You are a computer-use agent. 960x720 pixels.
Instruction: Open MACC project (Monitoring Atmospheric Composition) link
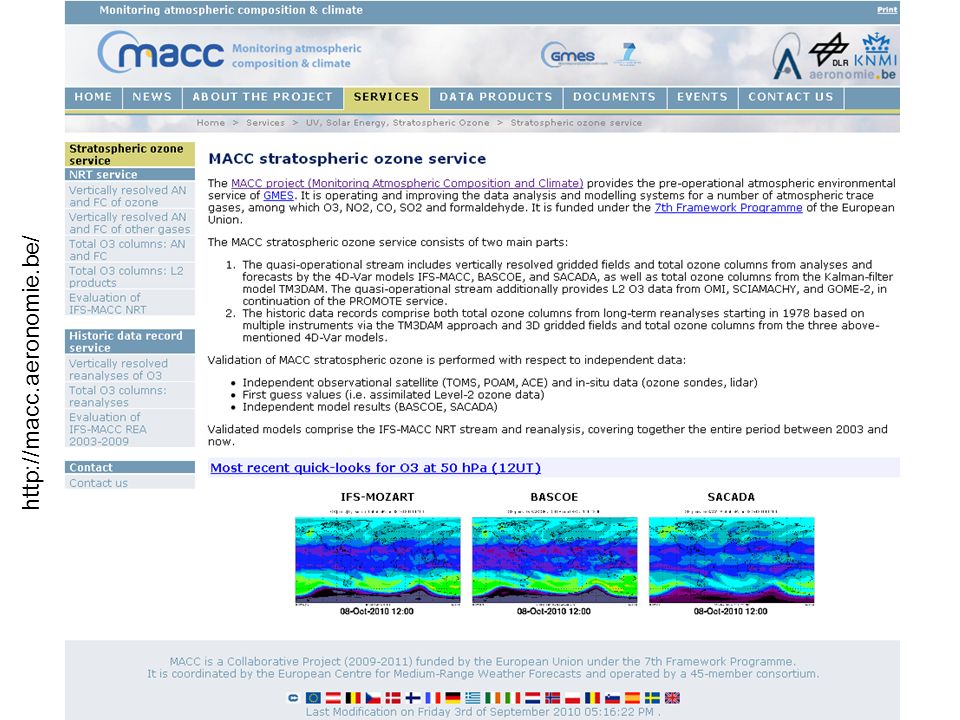(x=407, y=183)
